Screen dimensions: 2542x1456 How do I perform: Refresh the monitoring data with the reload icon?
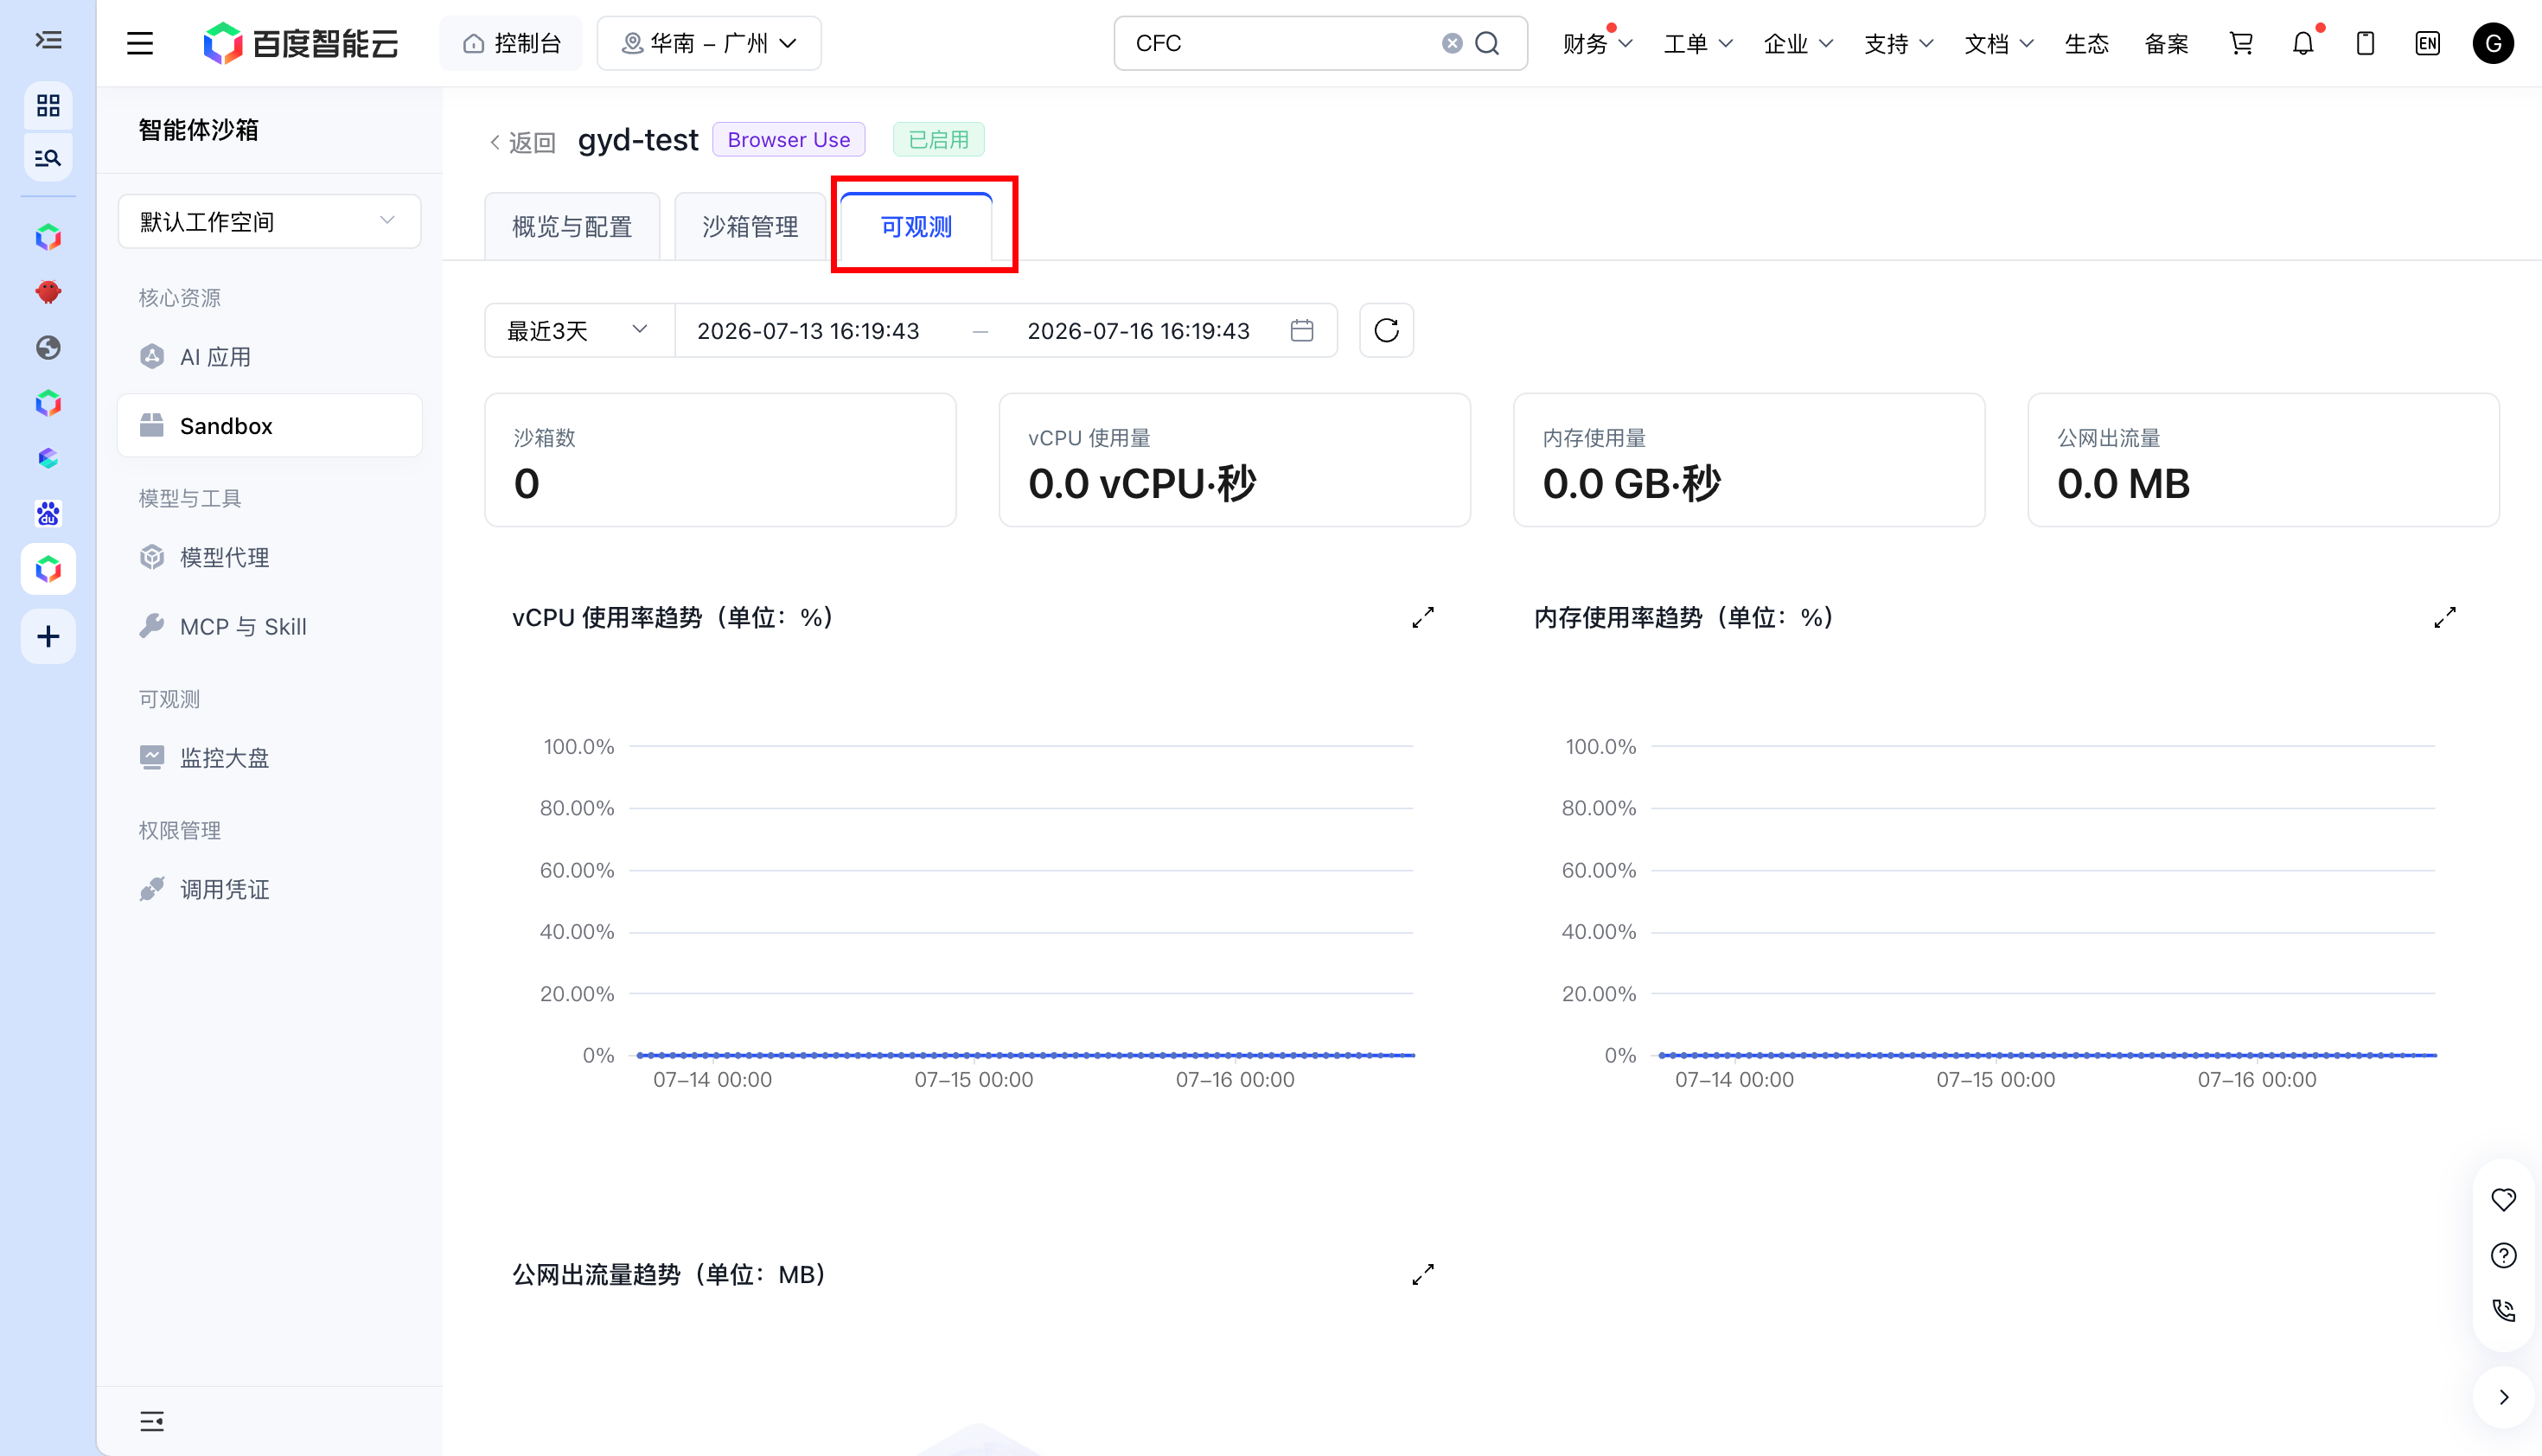pyautogui.click(x=1386, y=330)
